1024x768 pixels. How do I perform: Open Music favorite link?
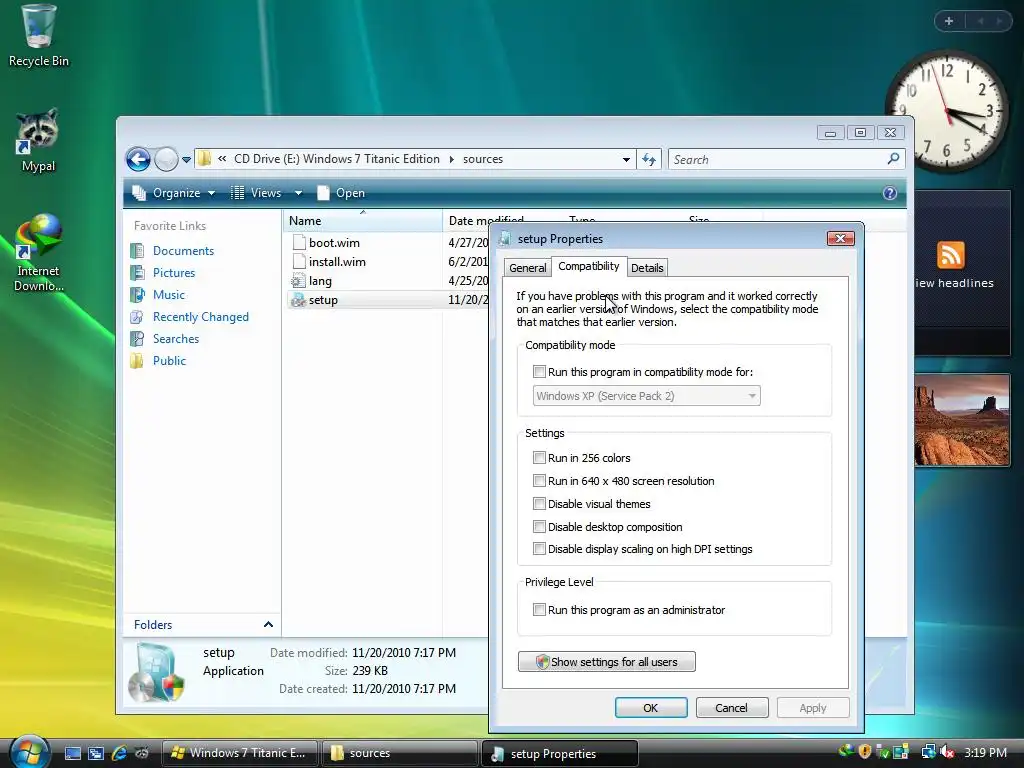click(168, 295)
